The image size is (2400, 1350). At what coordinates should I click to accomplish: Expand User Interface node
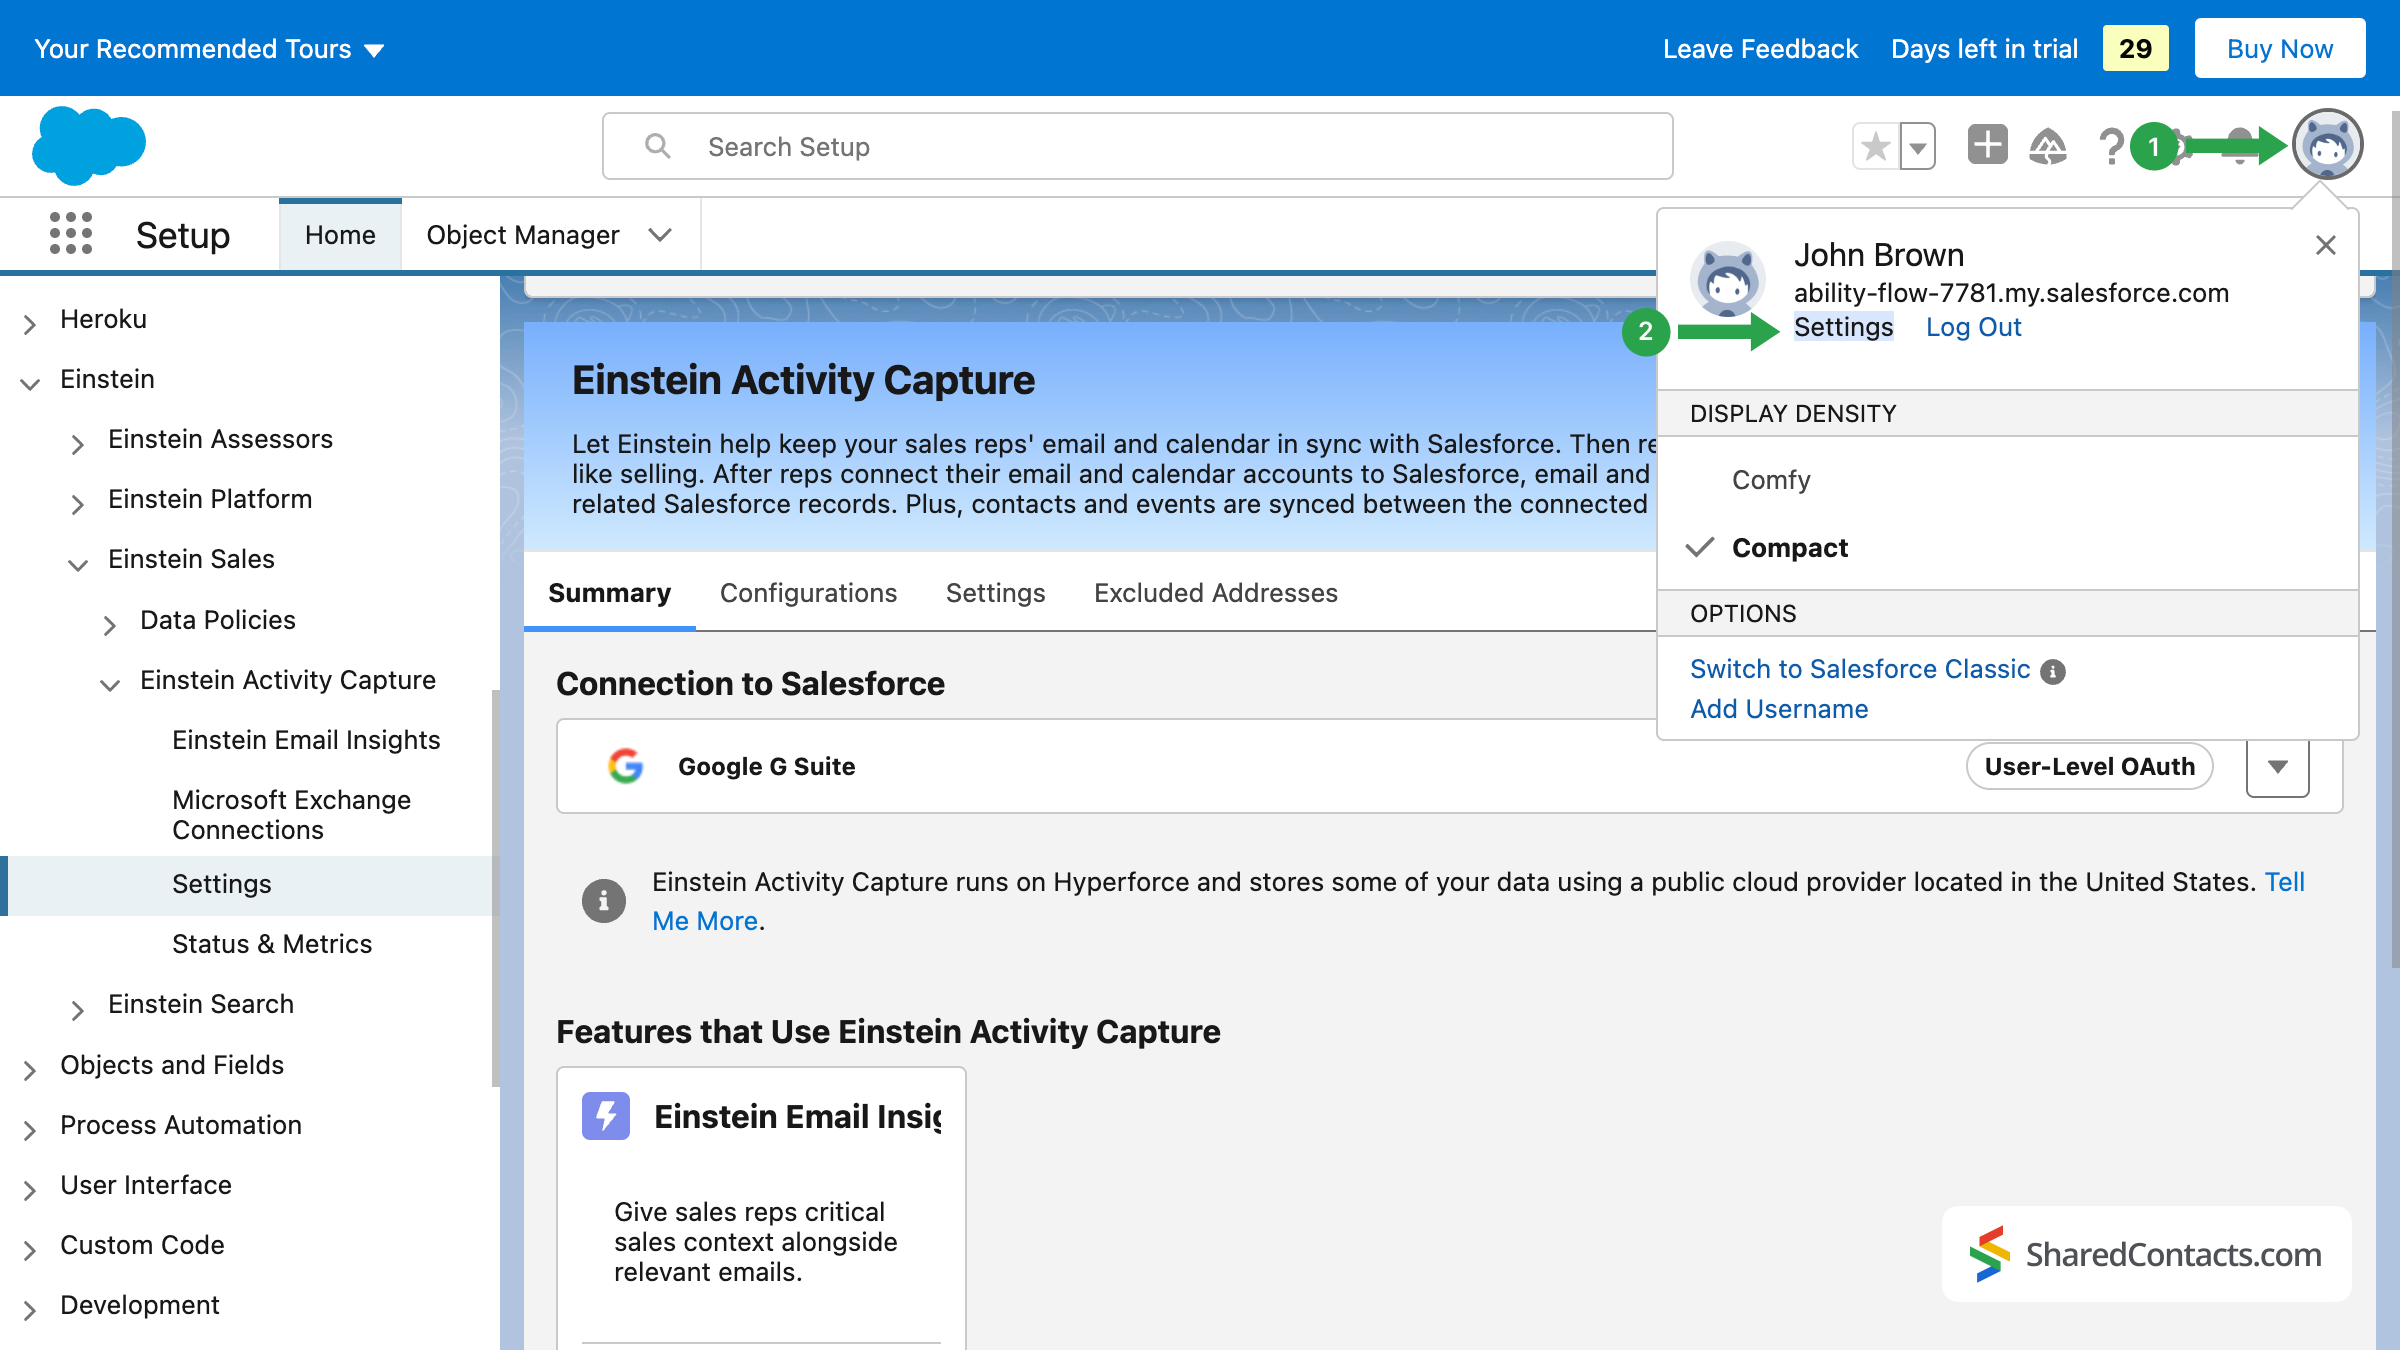pyautogui.click(x=30, y=1190)
